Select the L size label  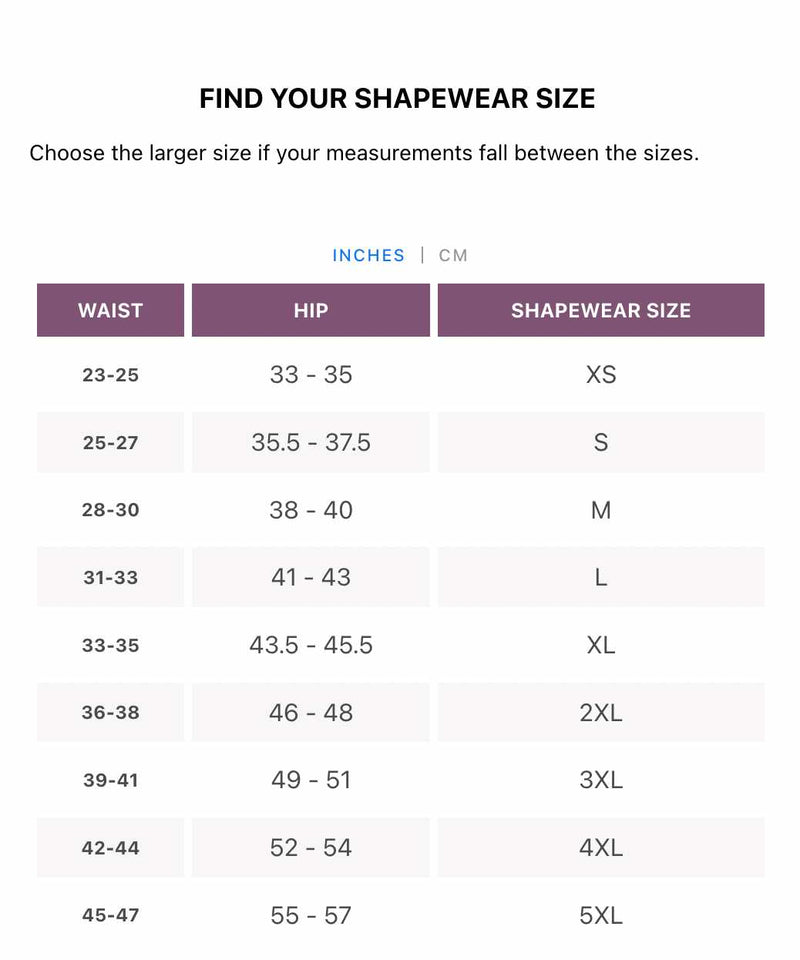pyautogui.click(x=601, y=577)
